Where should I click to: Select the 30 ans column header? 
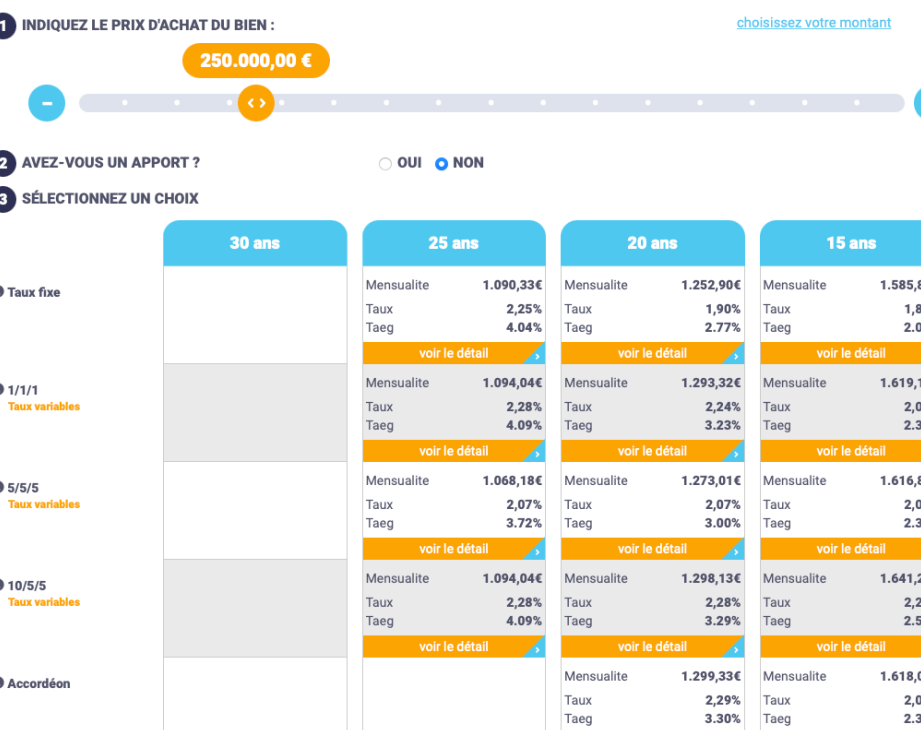(x=255, y=243)
